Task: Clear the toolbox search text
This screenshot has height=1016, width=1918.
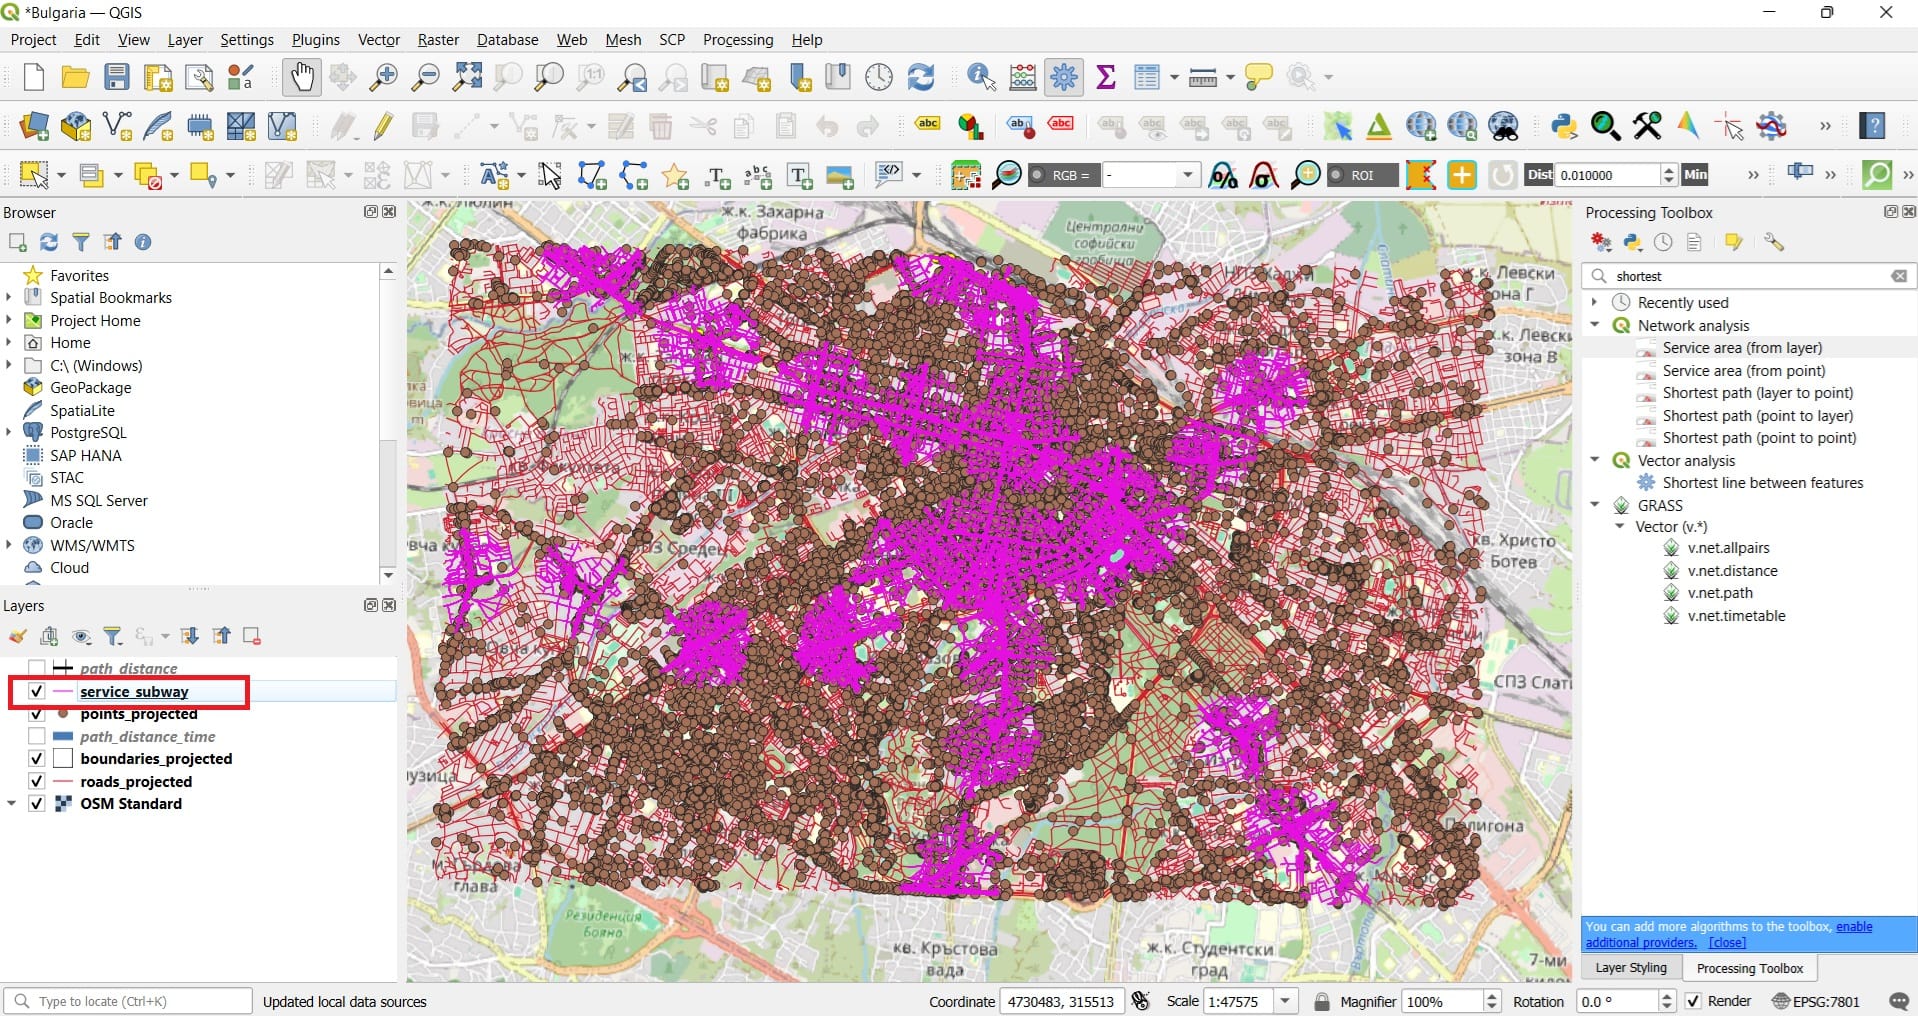Action: (x=1899, y=276)
